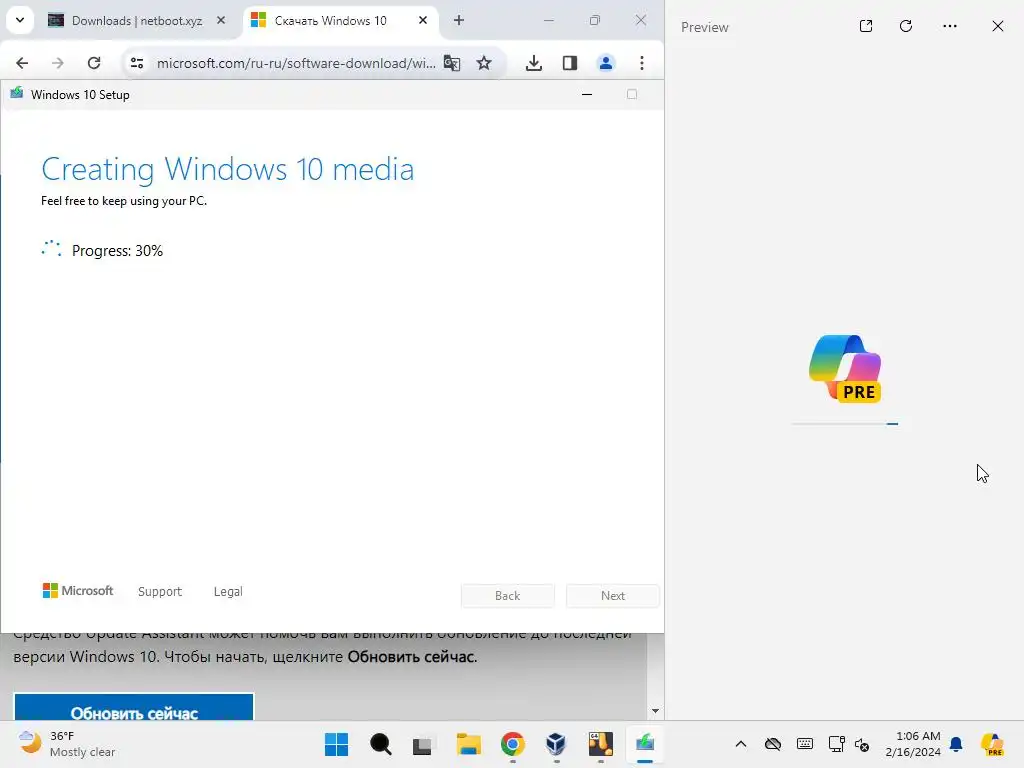Open Chrome profile avatar
The image size is (1024, 768).
point(605,63)
